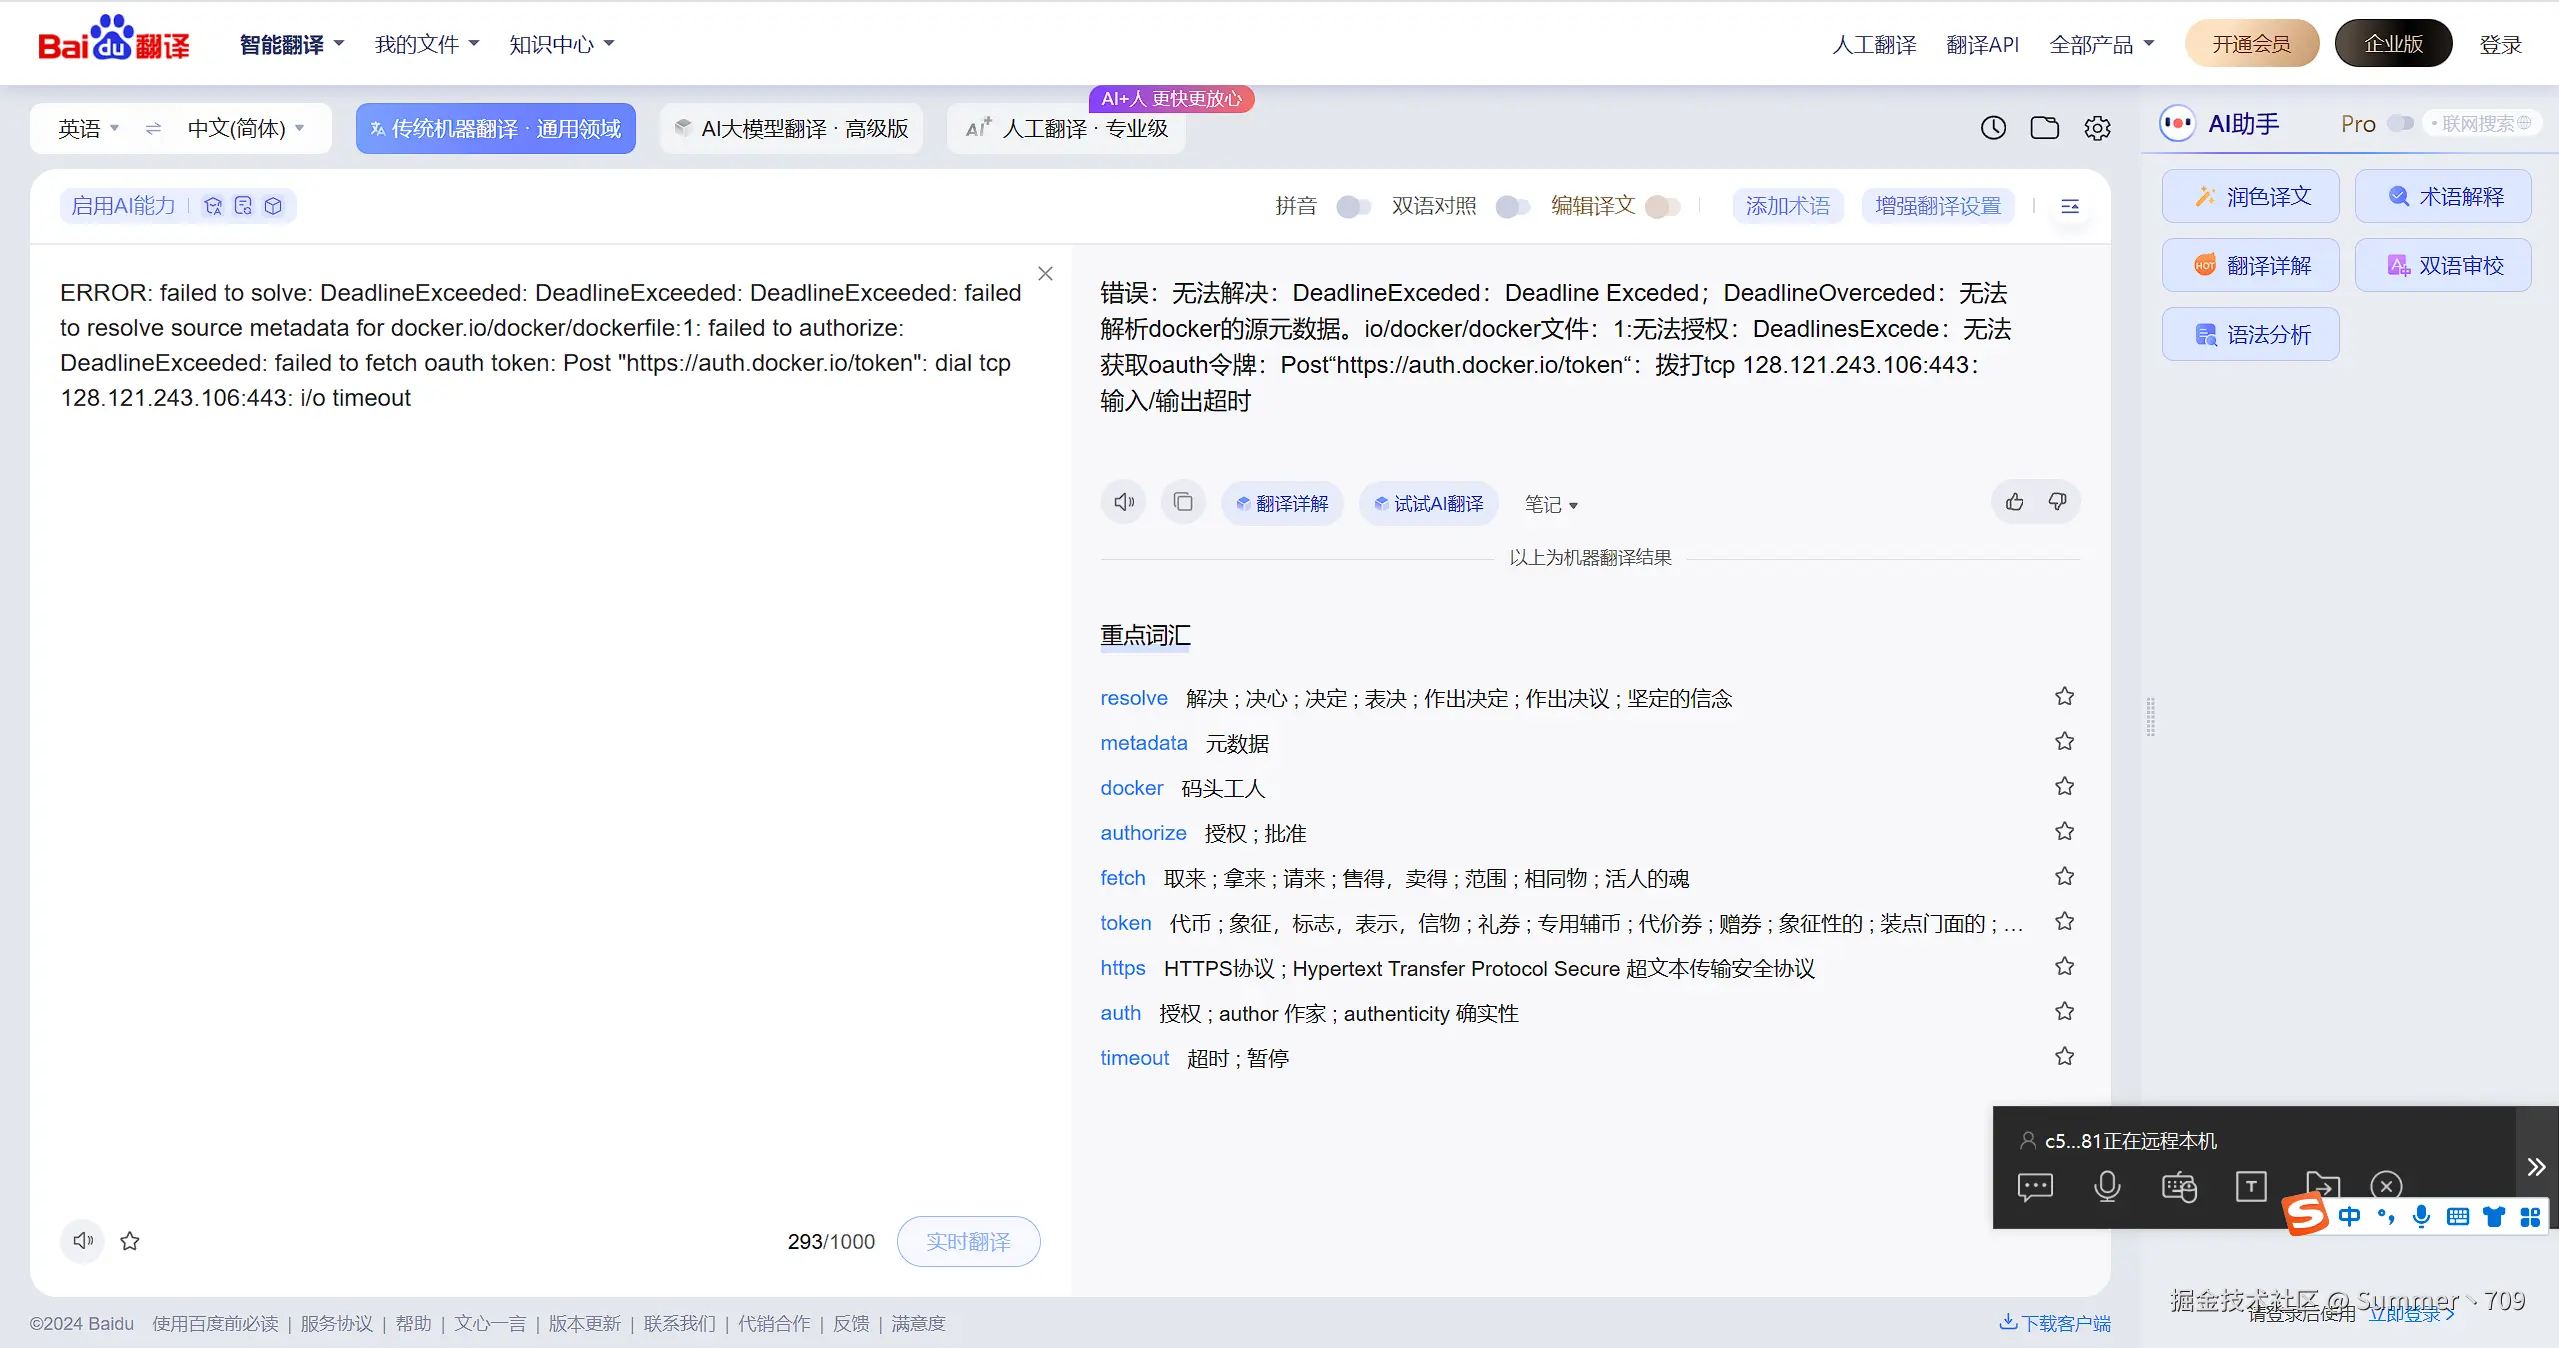The width and height of the screenshot is (2559, 1348).
Task: Open the Sogou soft keyboard icon
Action: [2455, 1217]
